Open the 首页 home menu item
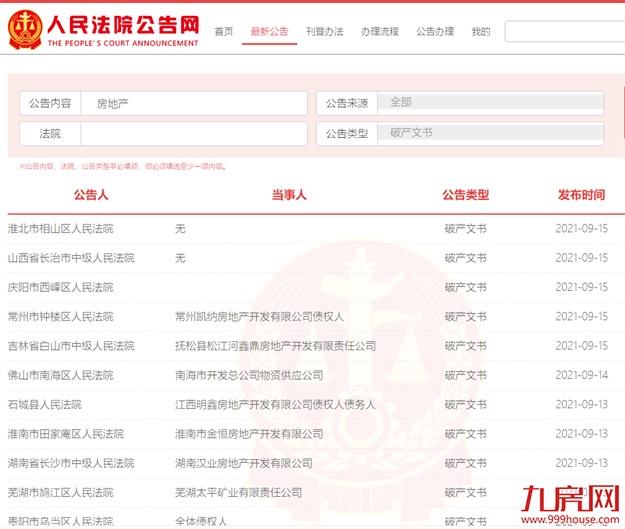 (224, 31)
